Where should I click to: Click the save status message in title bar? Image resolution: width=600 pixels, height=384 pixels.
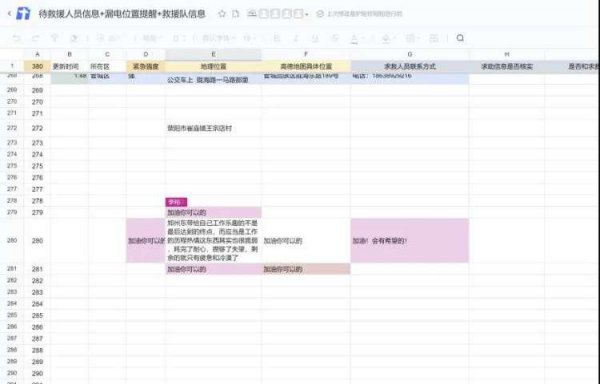360,14
